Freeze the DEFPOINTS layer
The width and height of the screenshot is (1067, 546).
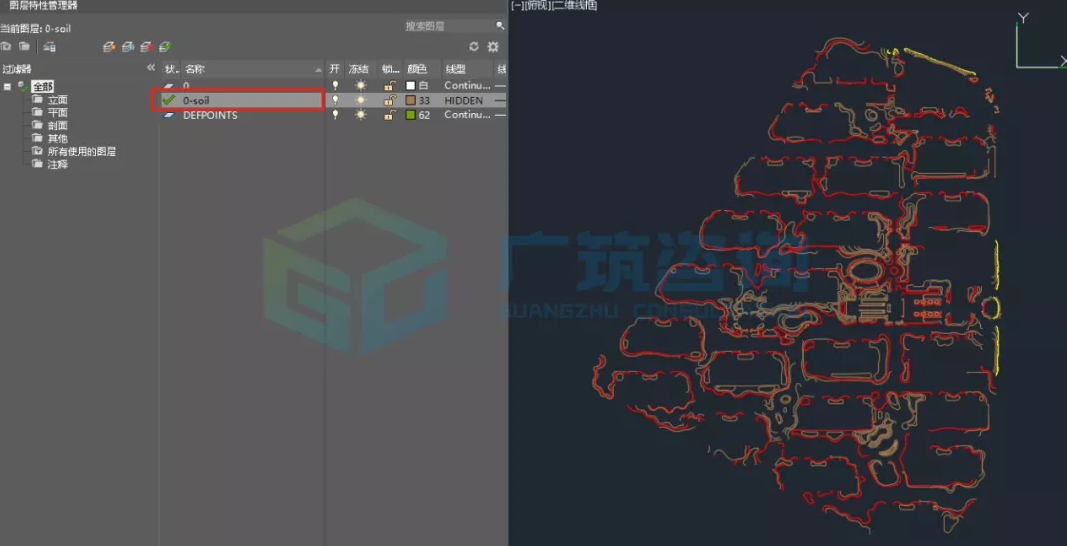coord(361,115)
